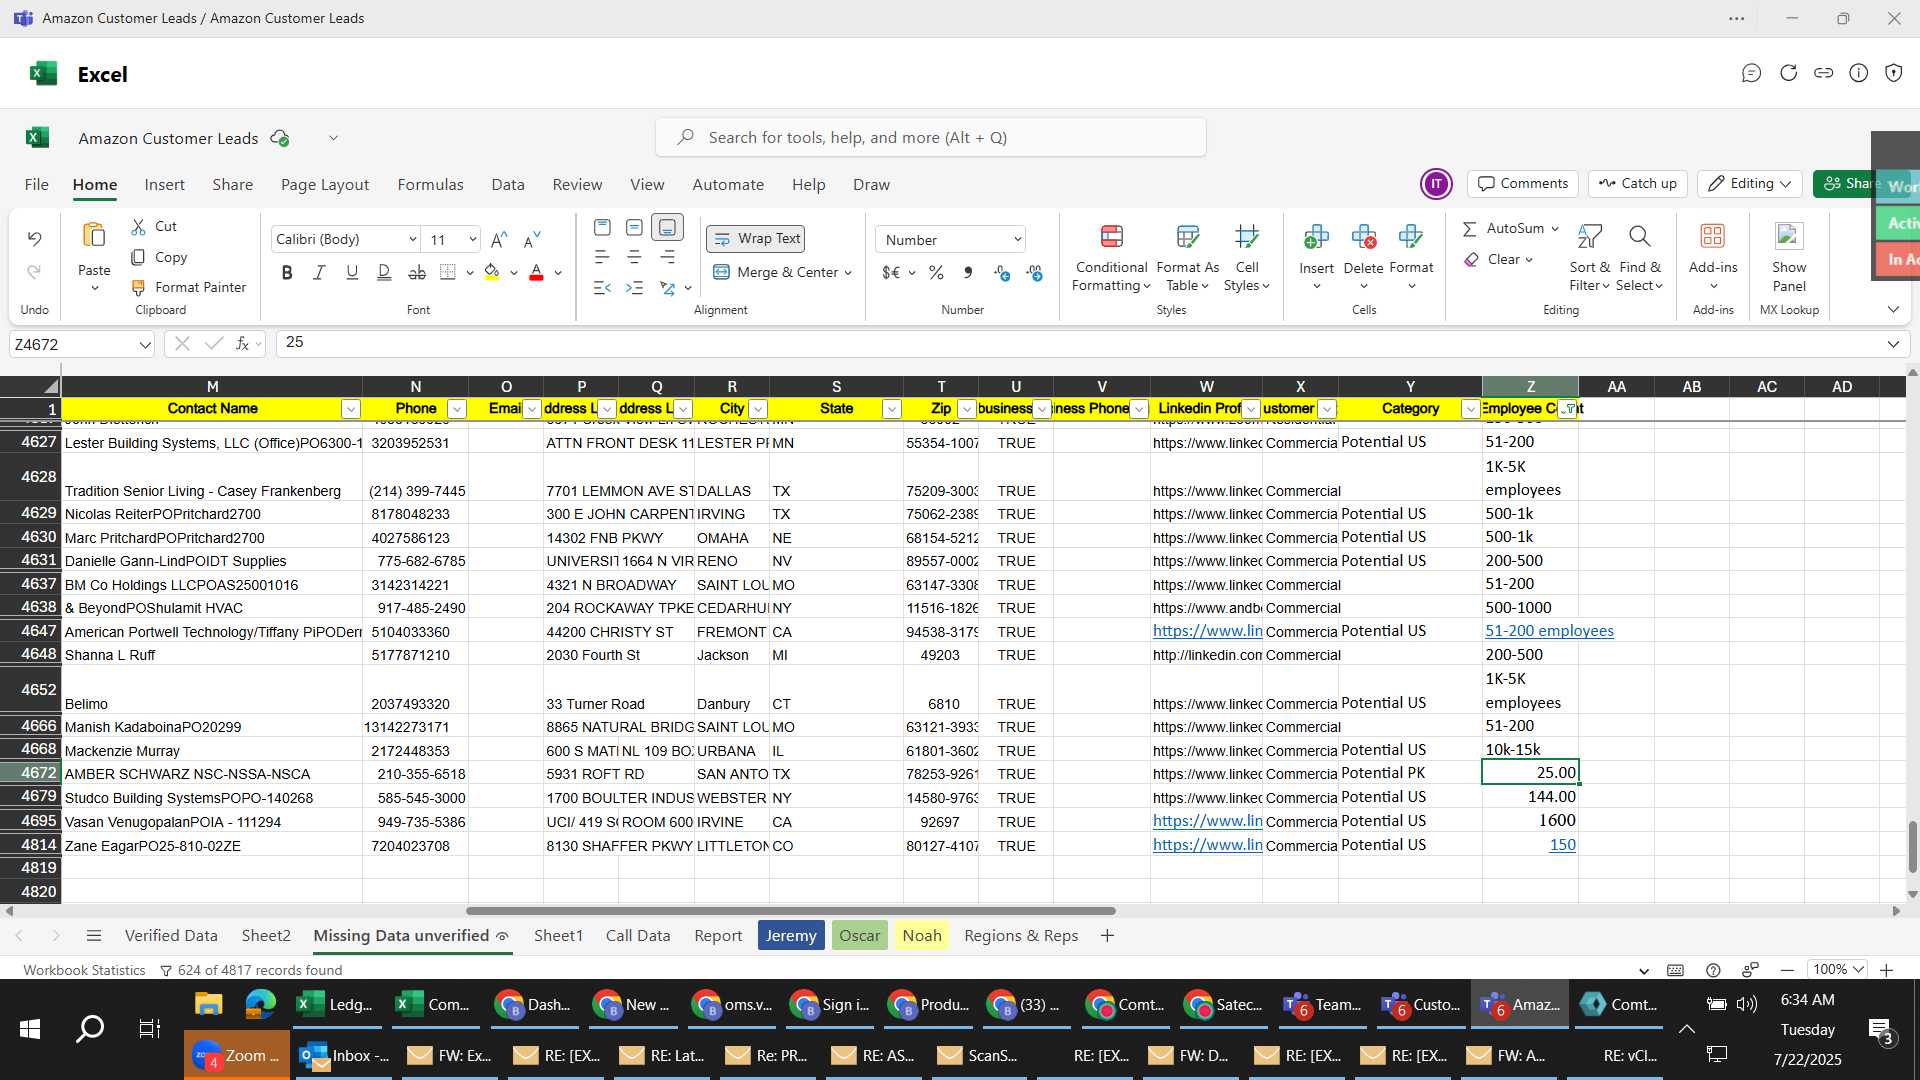
Task: Open the cell borders icon
Action: 448,272
